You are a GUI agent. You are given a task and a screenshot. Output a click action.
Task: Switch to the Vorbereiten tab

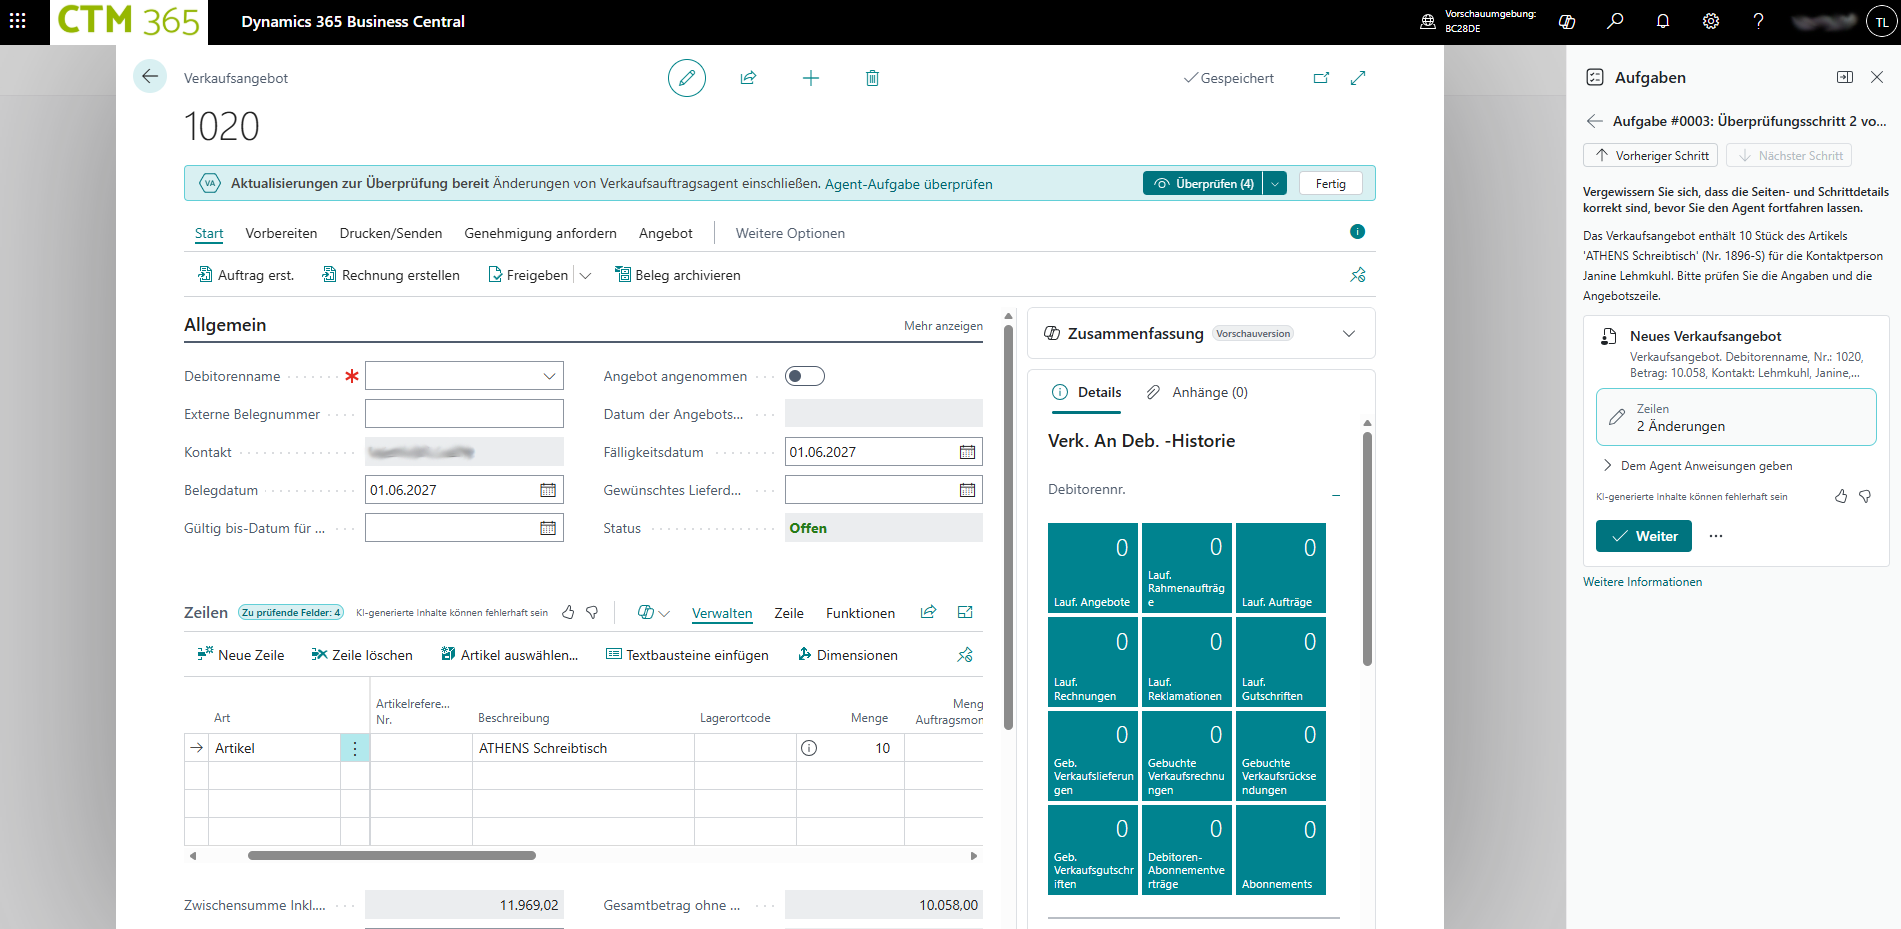click(281, 233)
